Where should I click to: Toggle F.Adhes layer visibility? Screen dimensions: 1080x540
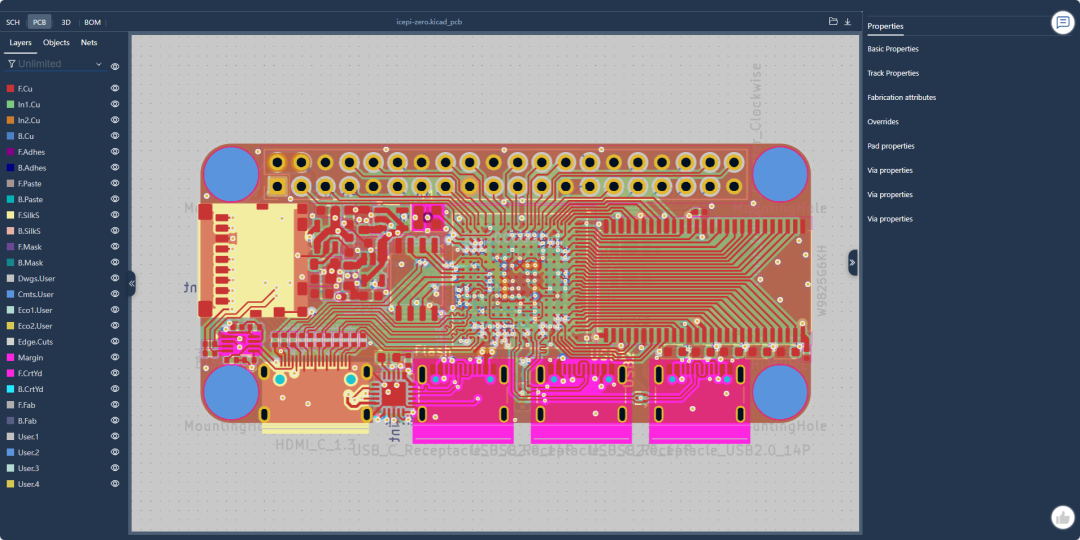115,152
